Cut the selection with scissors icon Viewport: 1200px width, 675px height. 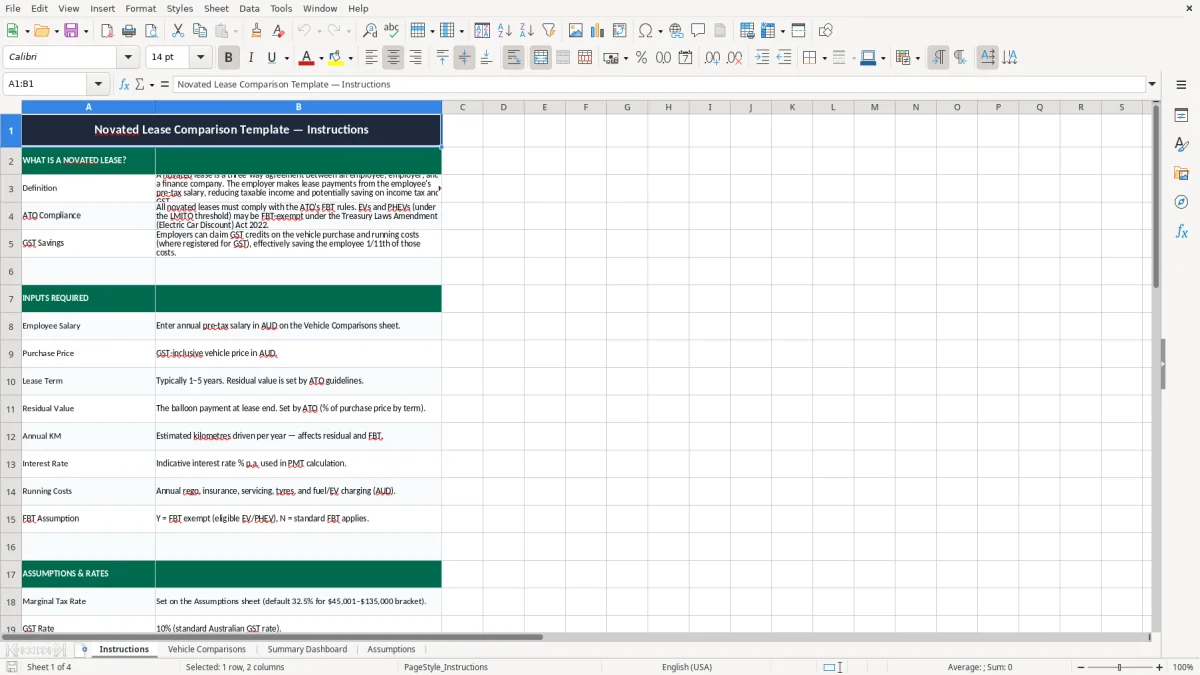pyautogui.click(x=177, y=31)
